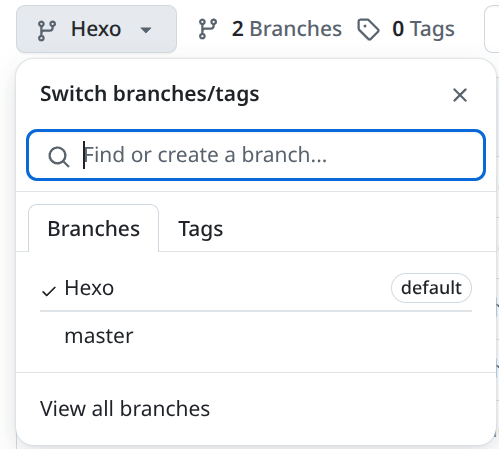Click the Switch branches/tags heading
Screen dimensions: 499x449
[150, 94]
